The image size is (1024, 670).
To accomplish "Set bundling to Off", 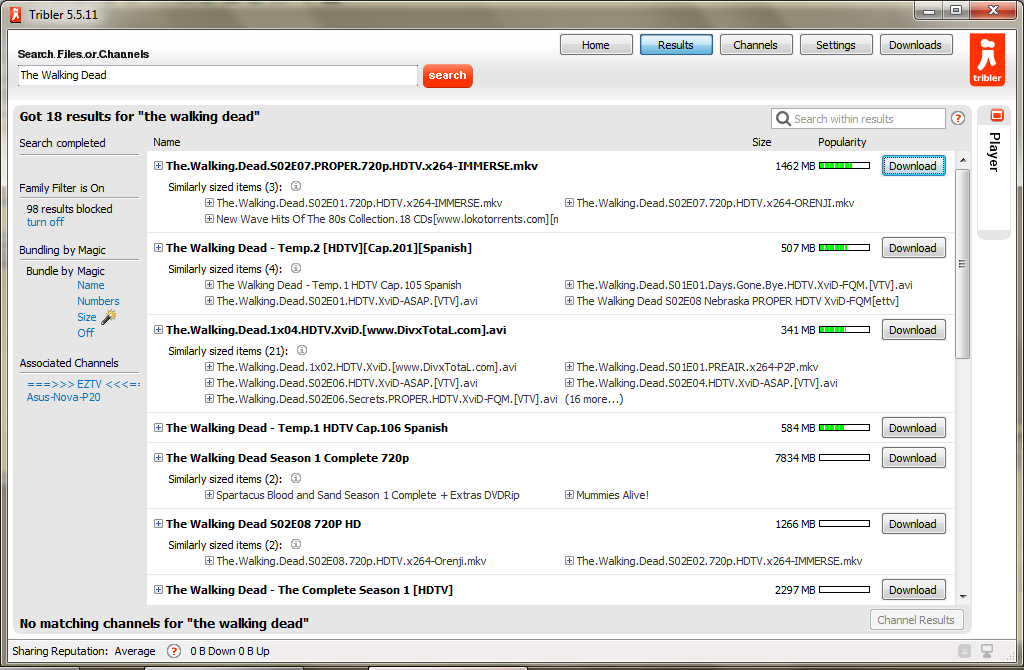I will pos(86,333).
